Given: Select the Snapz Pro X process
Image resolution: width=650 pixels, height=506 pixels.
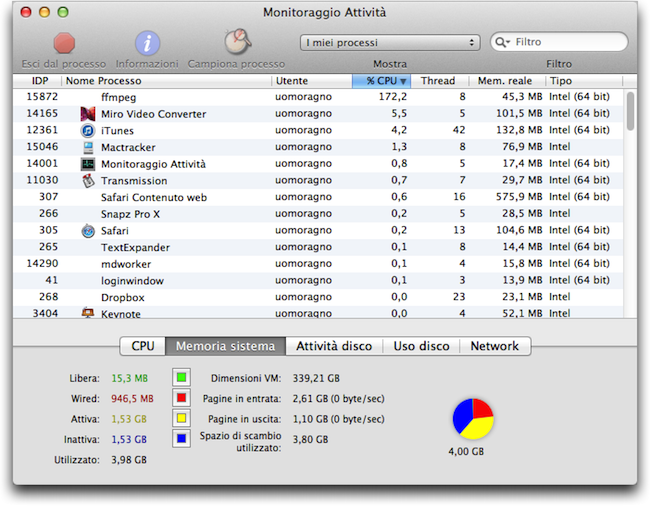Looking at the screenshot, I should pyautogui.click(x=318, y=214).
